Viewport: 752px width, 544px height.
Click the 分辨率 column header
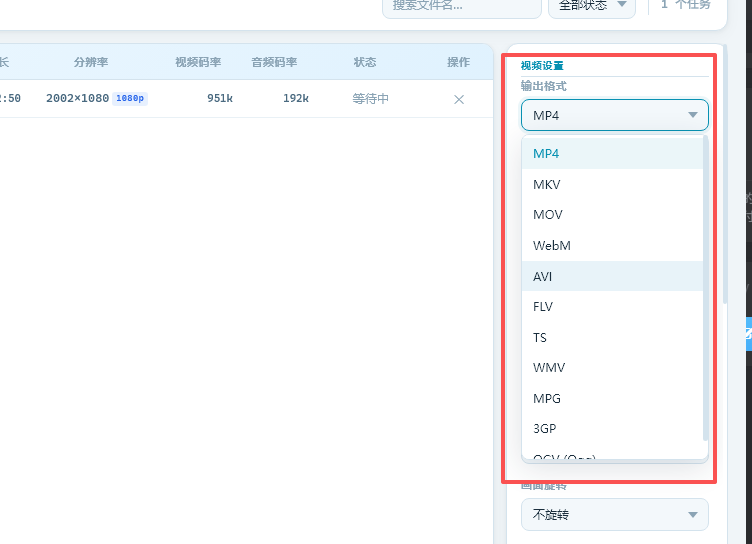pyautogui.click(x=90, y=62)
